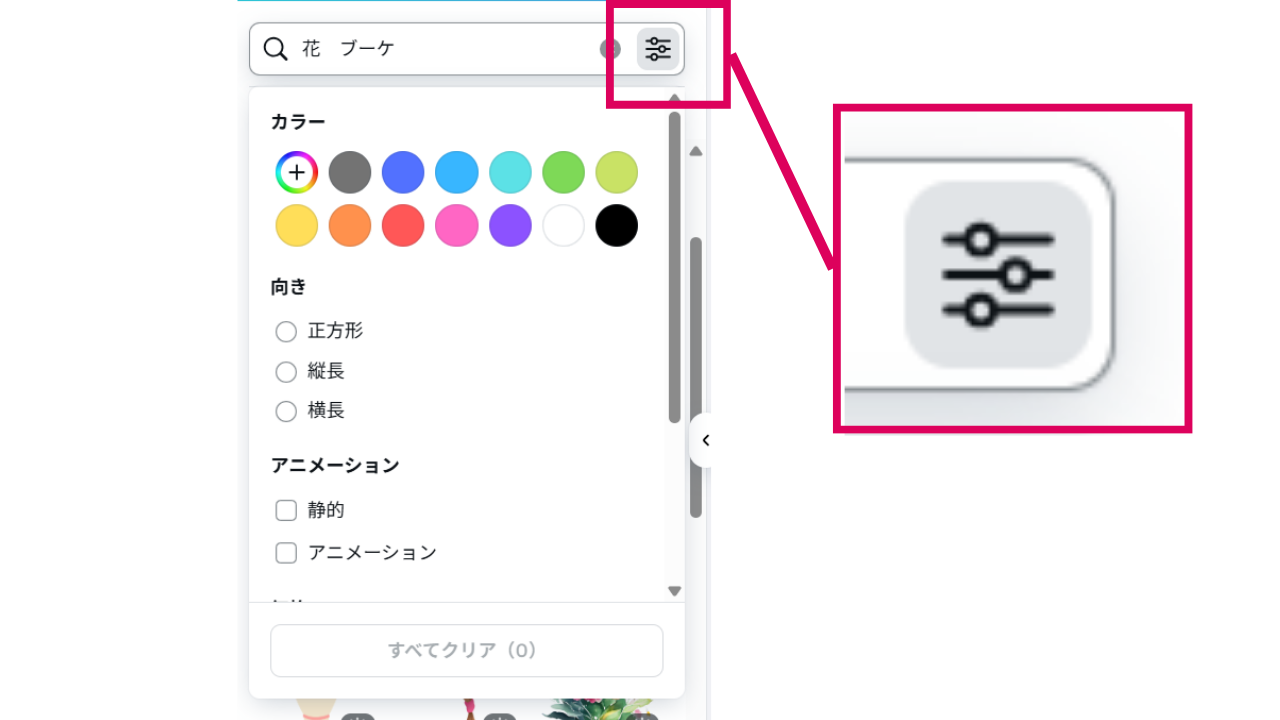The width and height of the screenshot is (1280, 720).
Task: Collapse the side panel with the chevron arrow
Action: (x=705, y=440)
